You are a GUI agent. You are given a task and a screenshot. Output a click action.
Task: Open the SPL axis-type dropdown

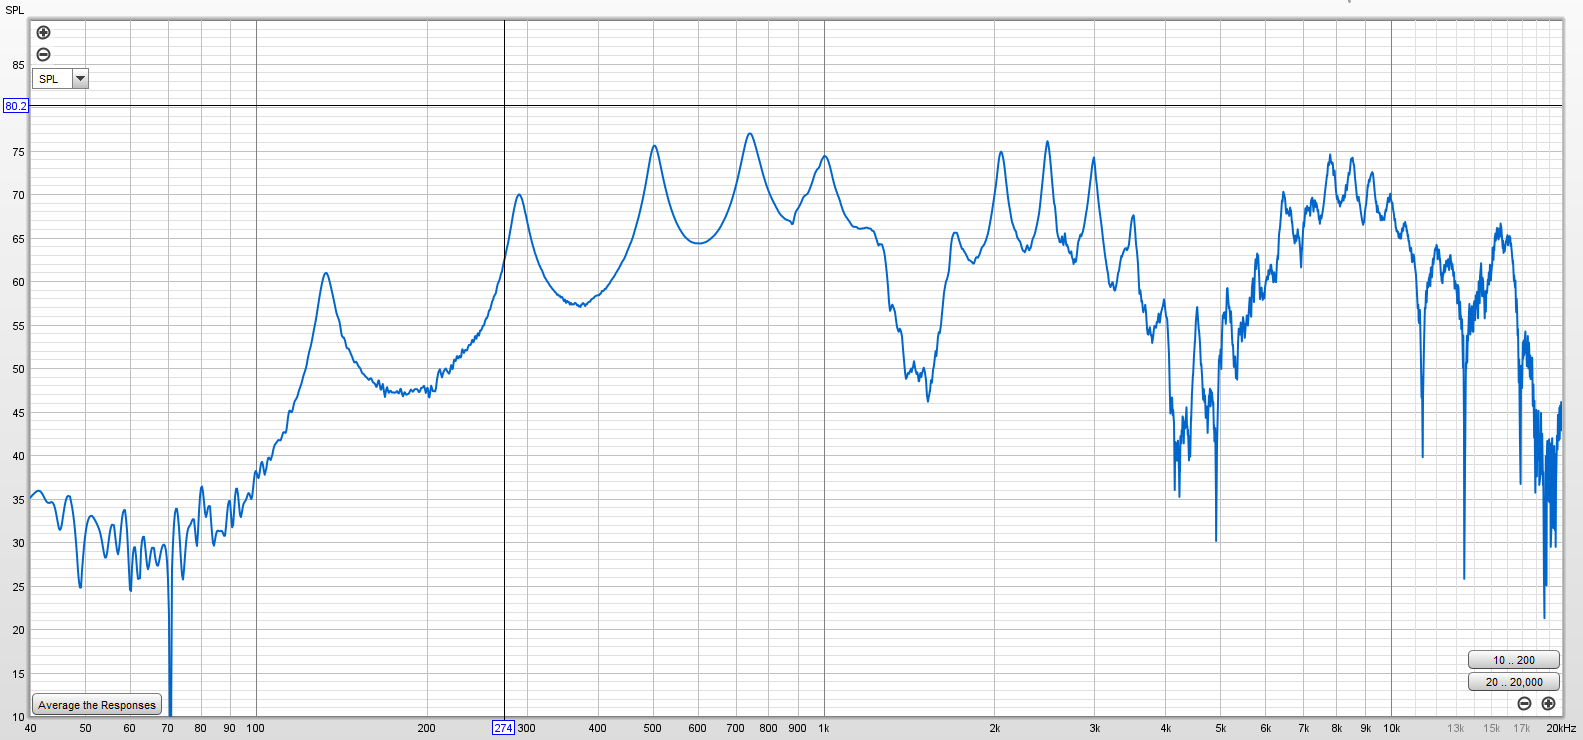click(x=61, y=79)
